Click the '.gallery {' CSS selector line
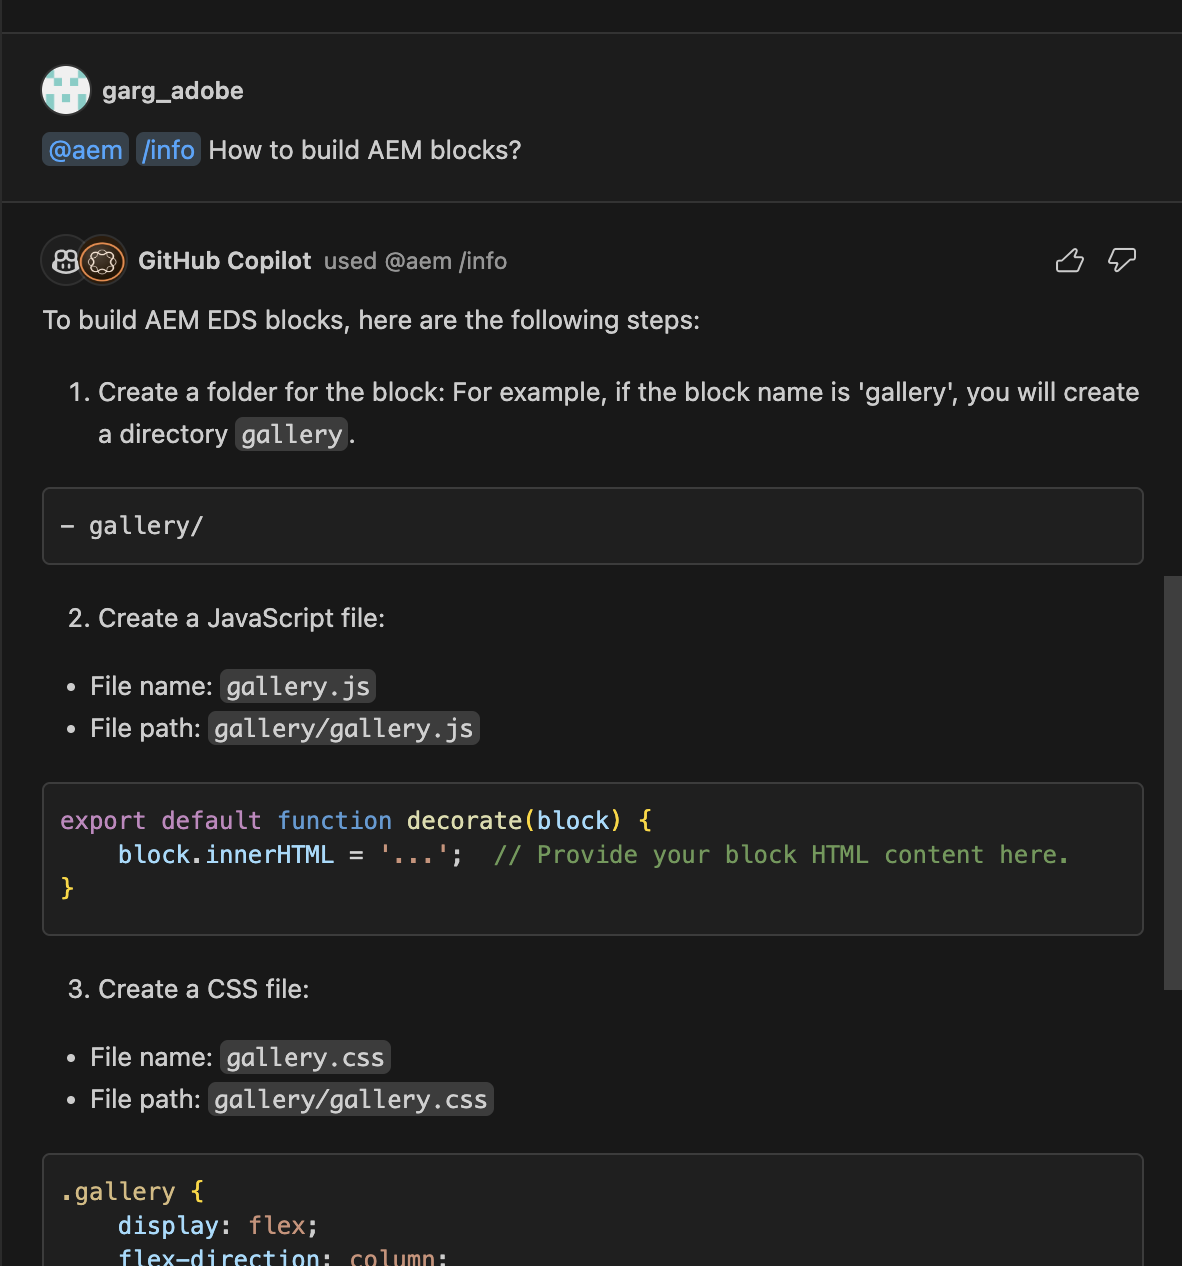Viewport: 1182px width, 1266px height. pos(132,1192)
